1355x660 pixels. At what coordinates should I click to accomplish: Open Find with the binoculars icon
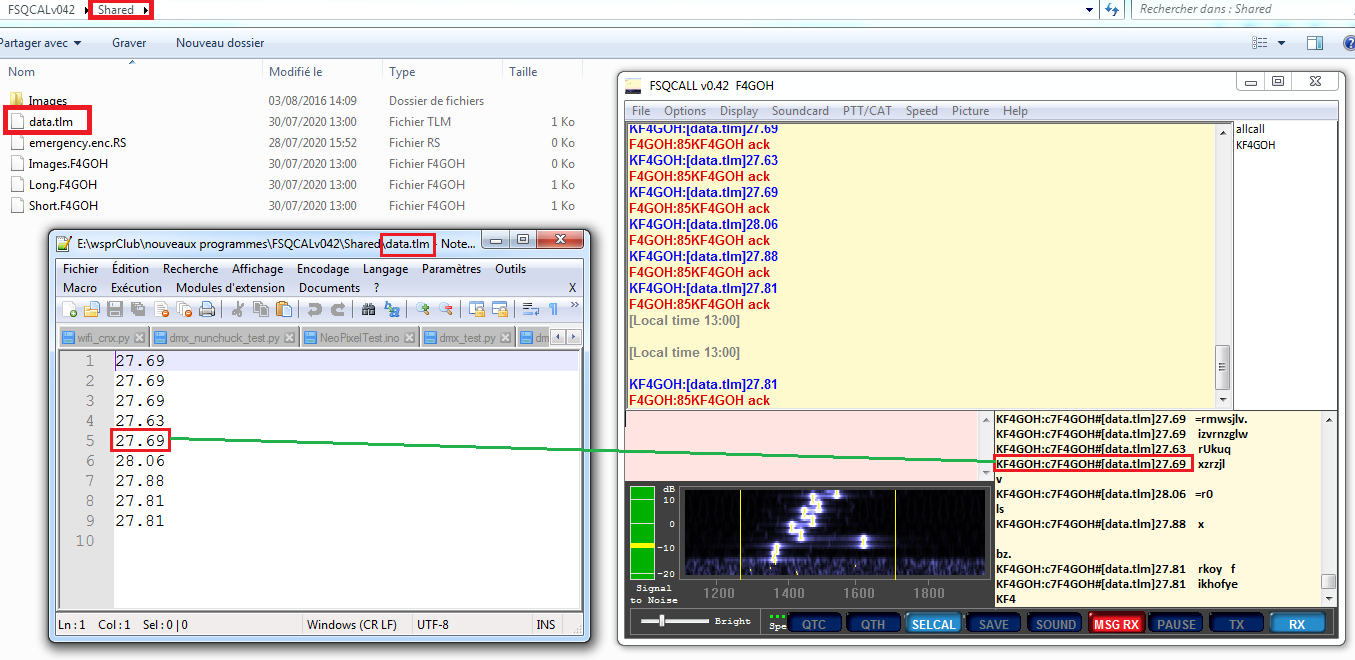tap(368, 310)
